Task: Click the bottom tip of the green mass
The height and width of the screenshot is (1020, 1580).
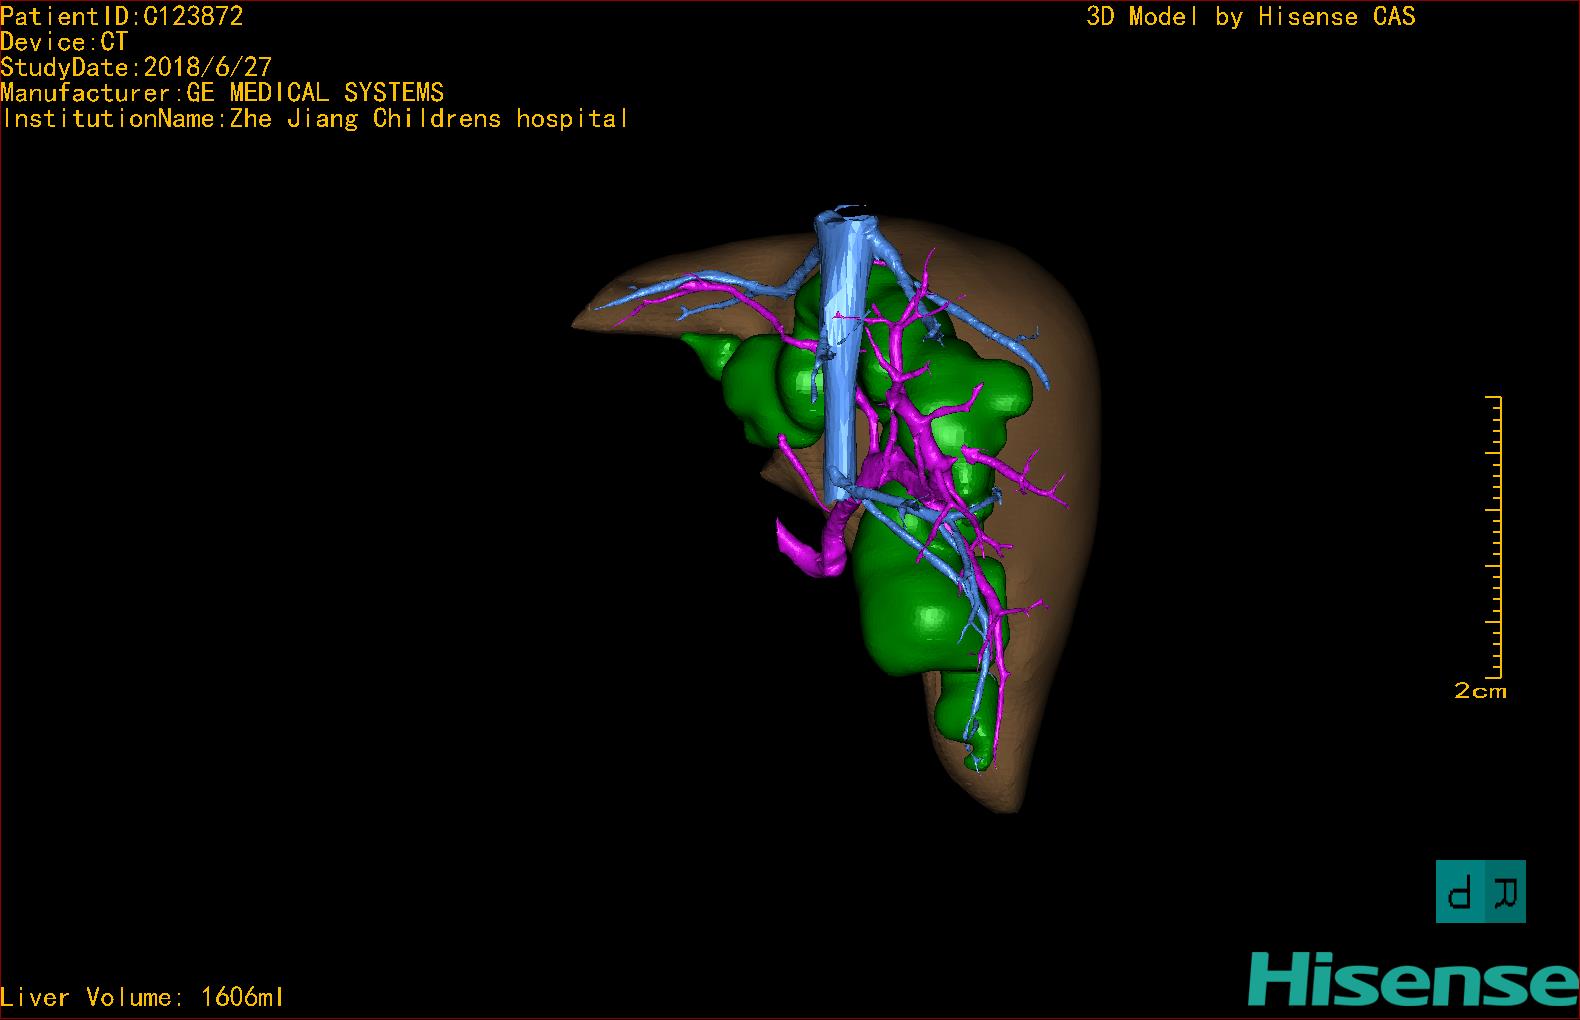Action: (x=984, y=760)
